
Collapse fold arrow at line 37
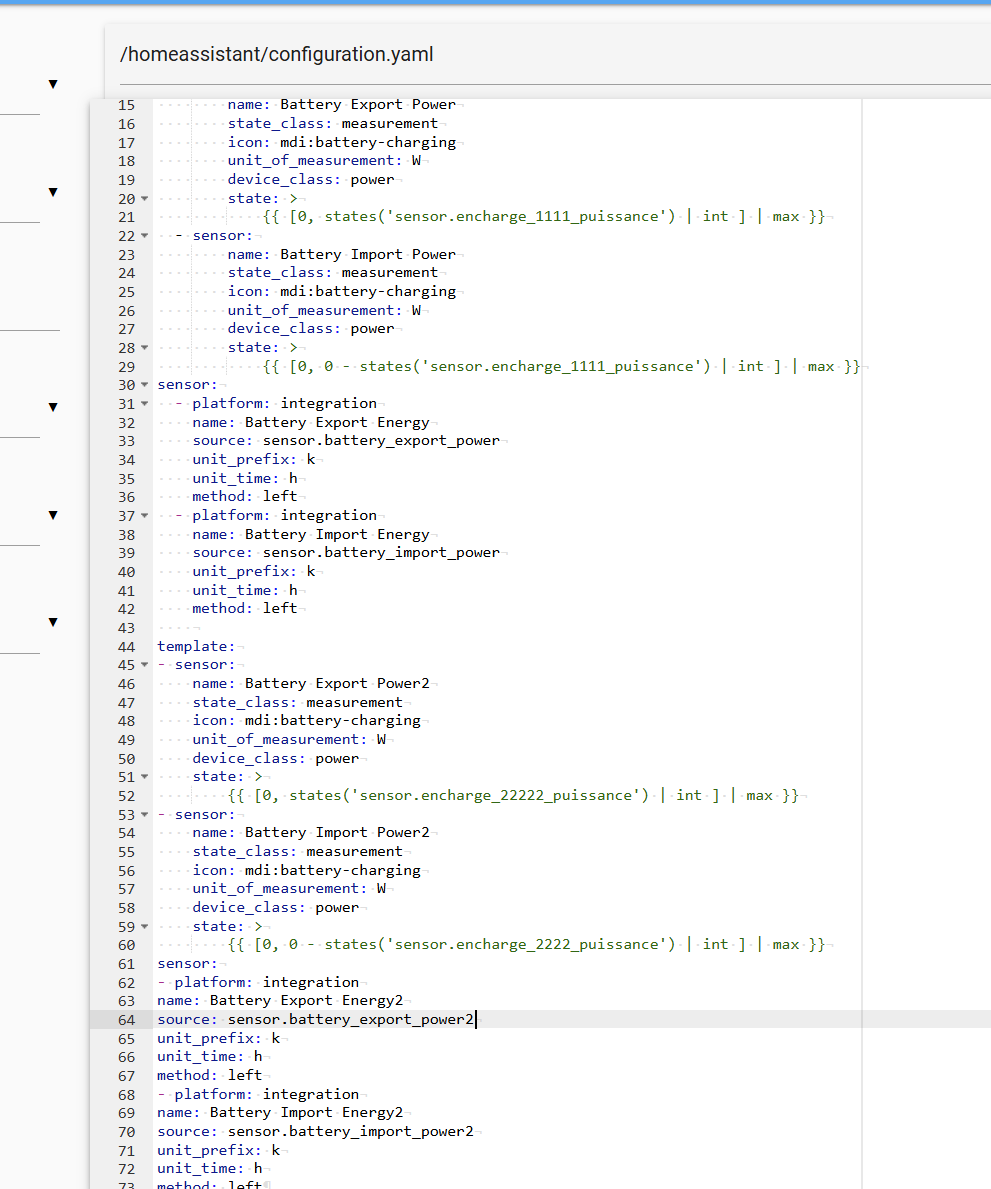pyautogui.click(x=144, y=516)
